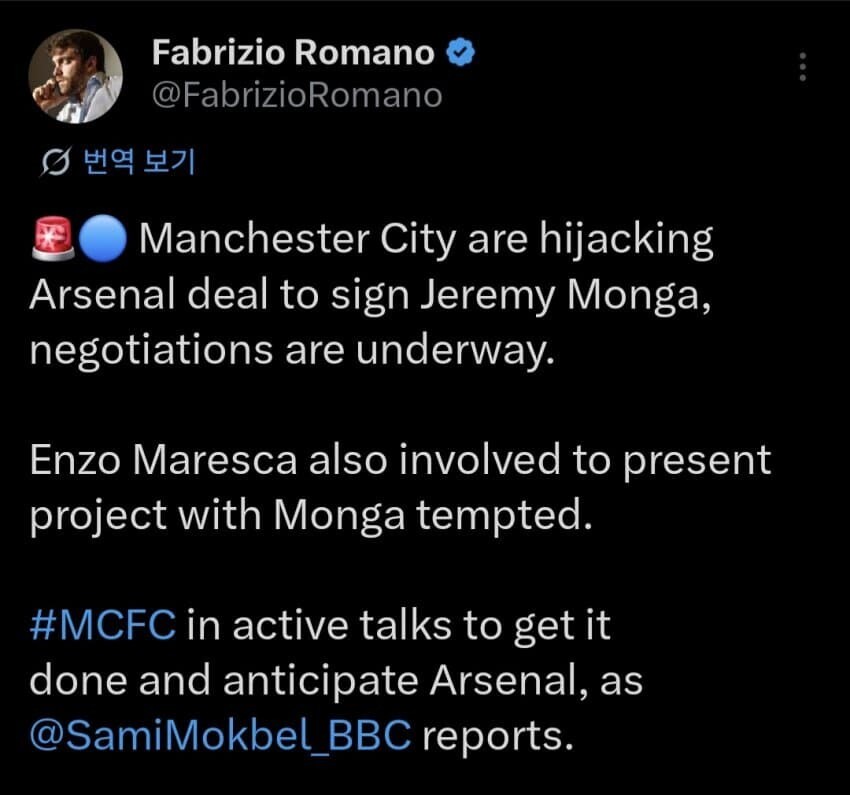Click the word 'reports.' ending the tweet
Image resolution: width=850 pixels, height=795 pixels.
coord(498,737)
